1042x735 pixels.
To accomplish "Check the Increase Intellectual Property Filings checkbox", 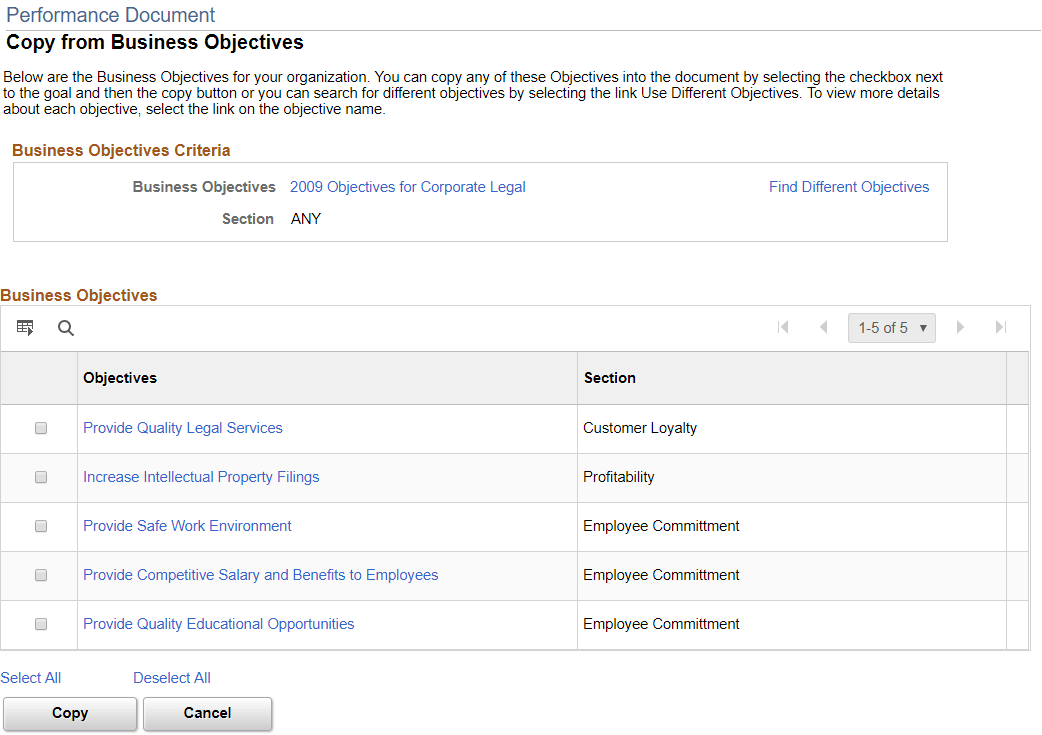I will (x=40, y=477).
